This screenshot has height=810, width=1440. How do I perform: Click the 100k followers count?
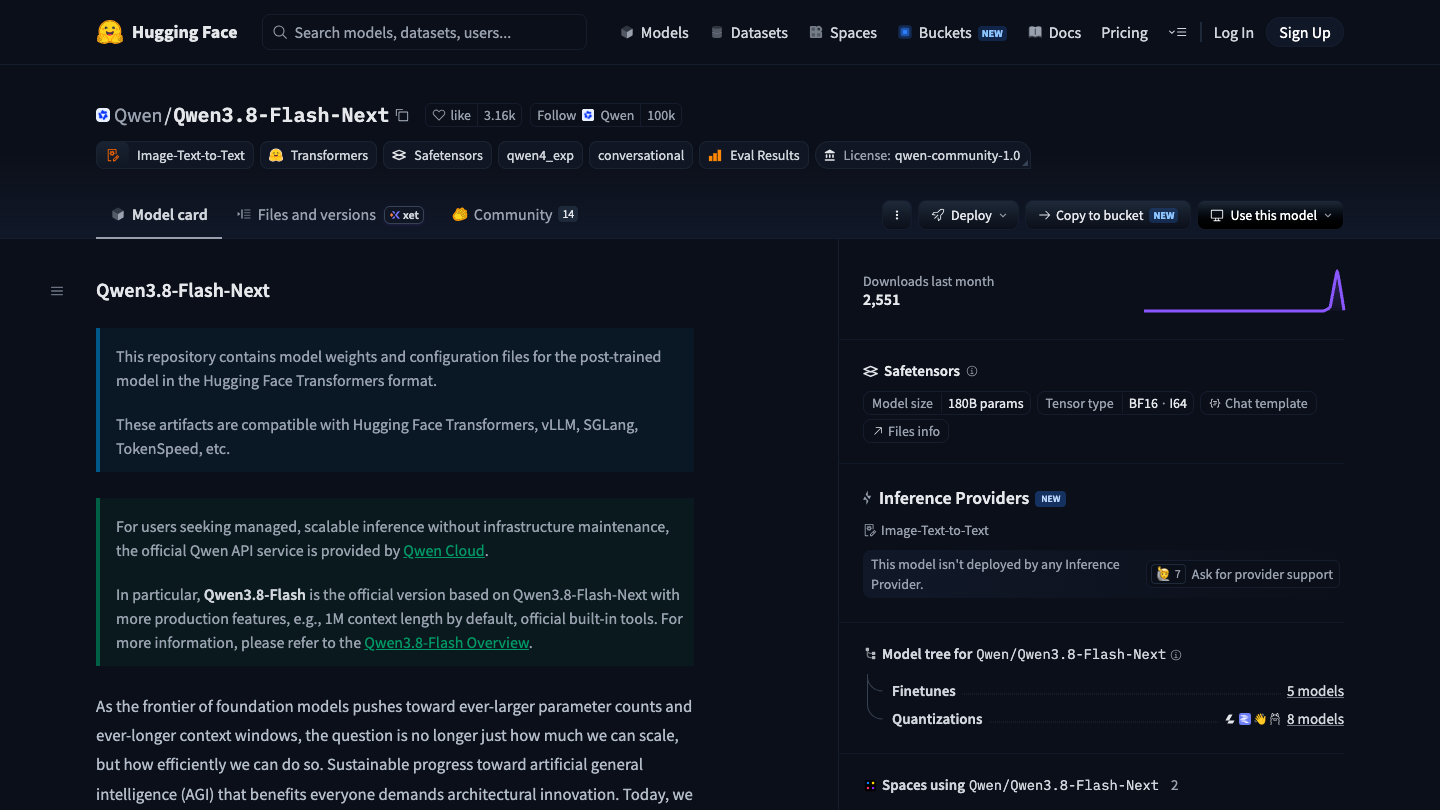(x=661, y=115)
